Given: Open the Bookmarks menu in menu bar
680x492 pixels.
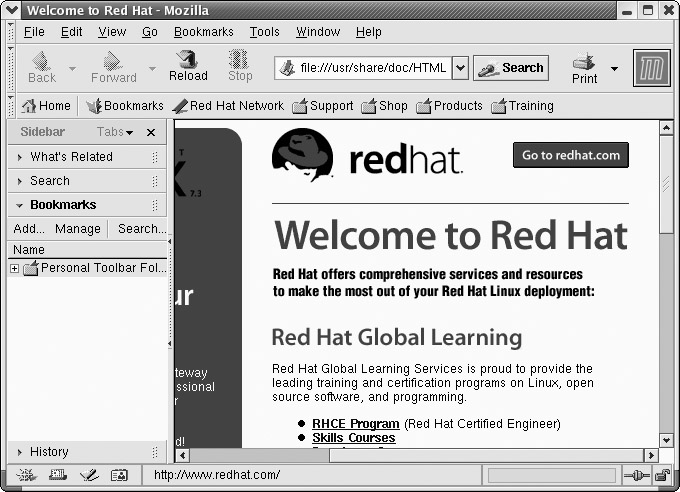Looking at the screenshot, I should click(x=203, y=32).
